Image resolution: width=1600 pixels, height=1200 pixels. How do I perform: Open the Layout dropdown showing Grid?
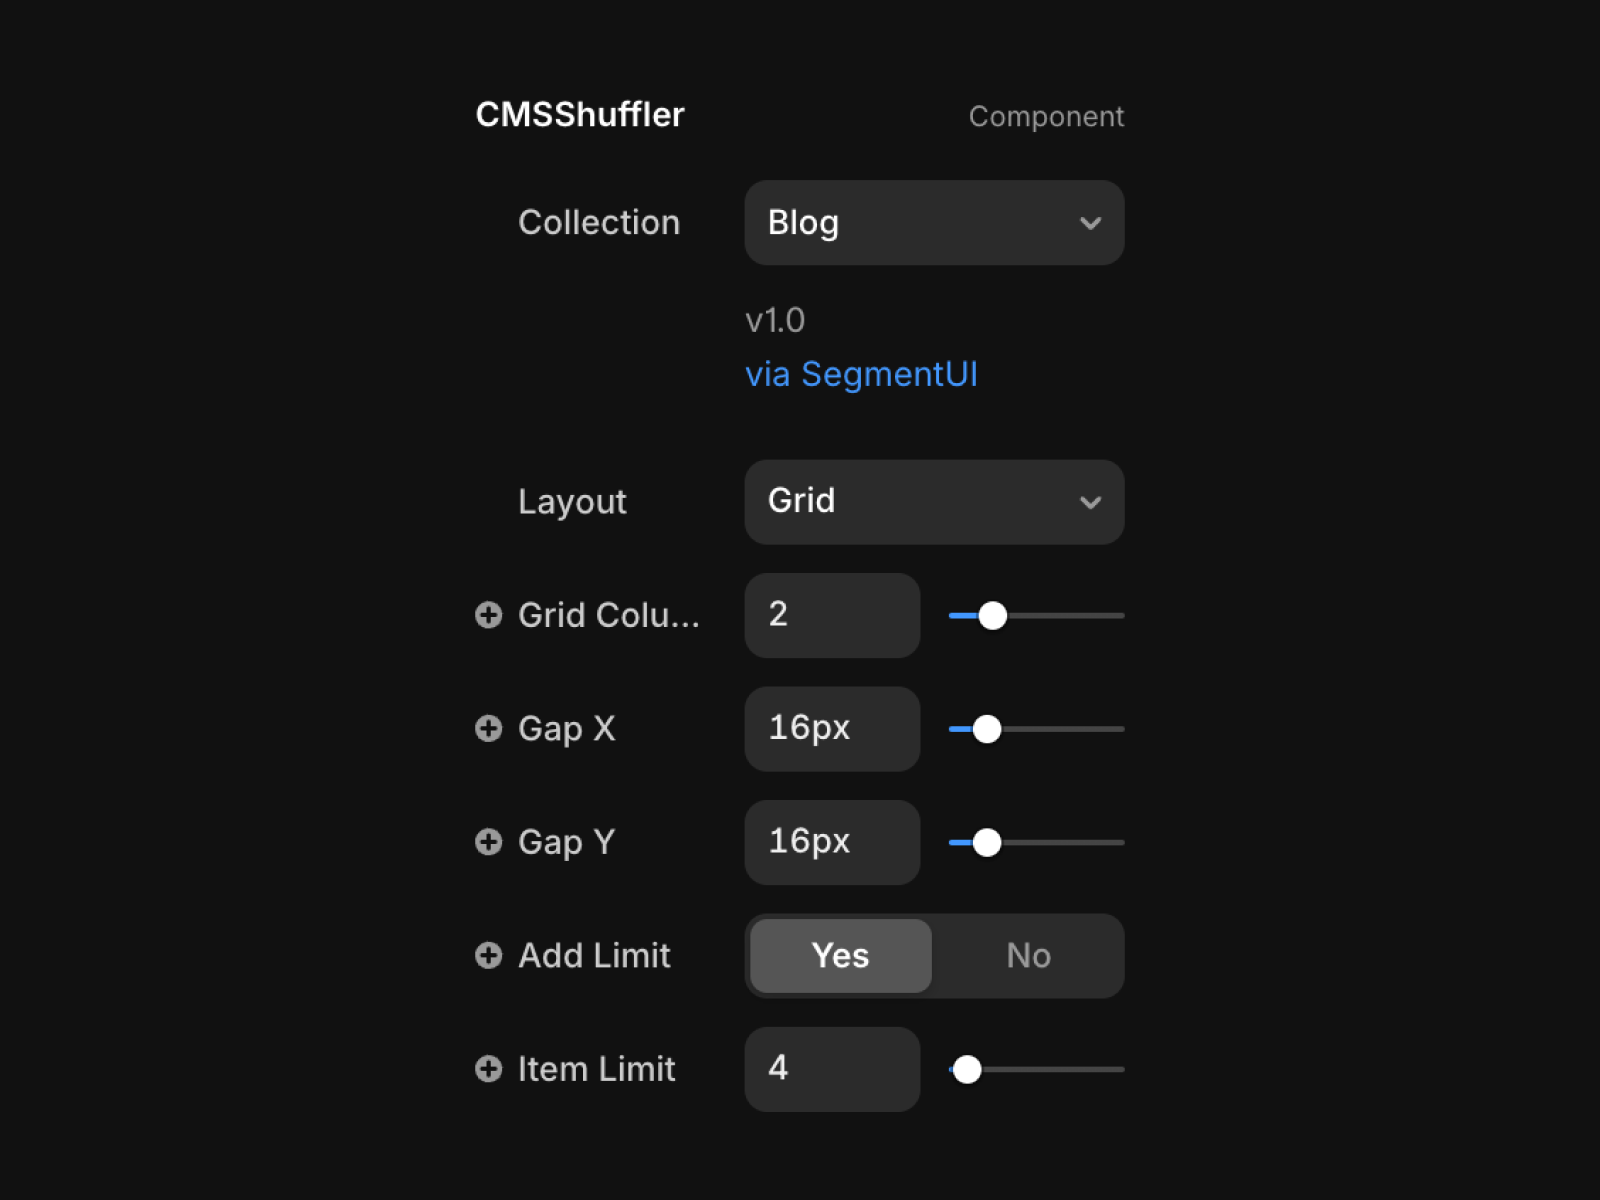(x=933, y=502)
